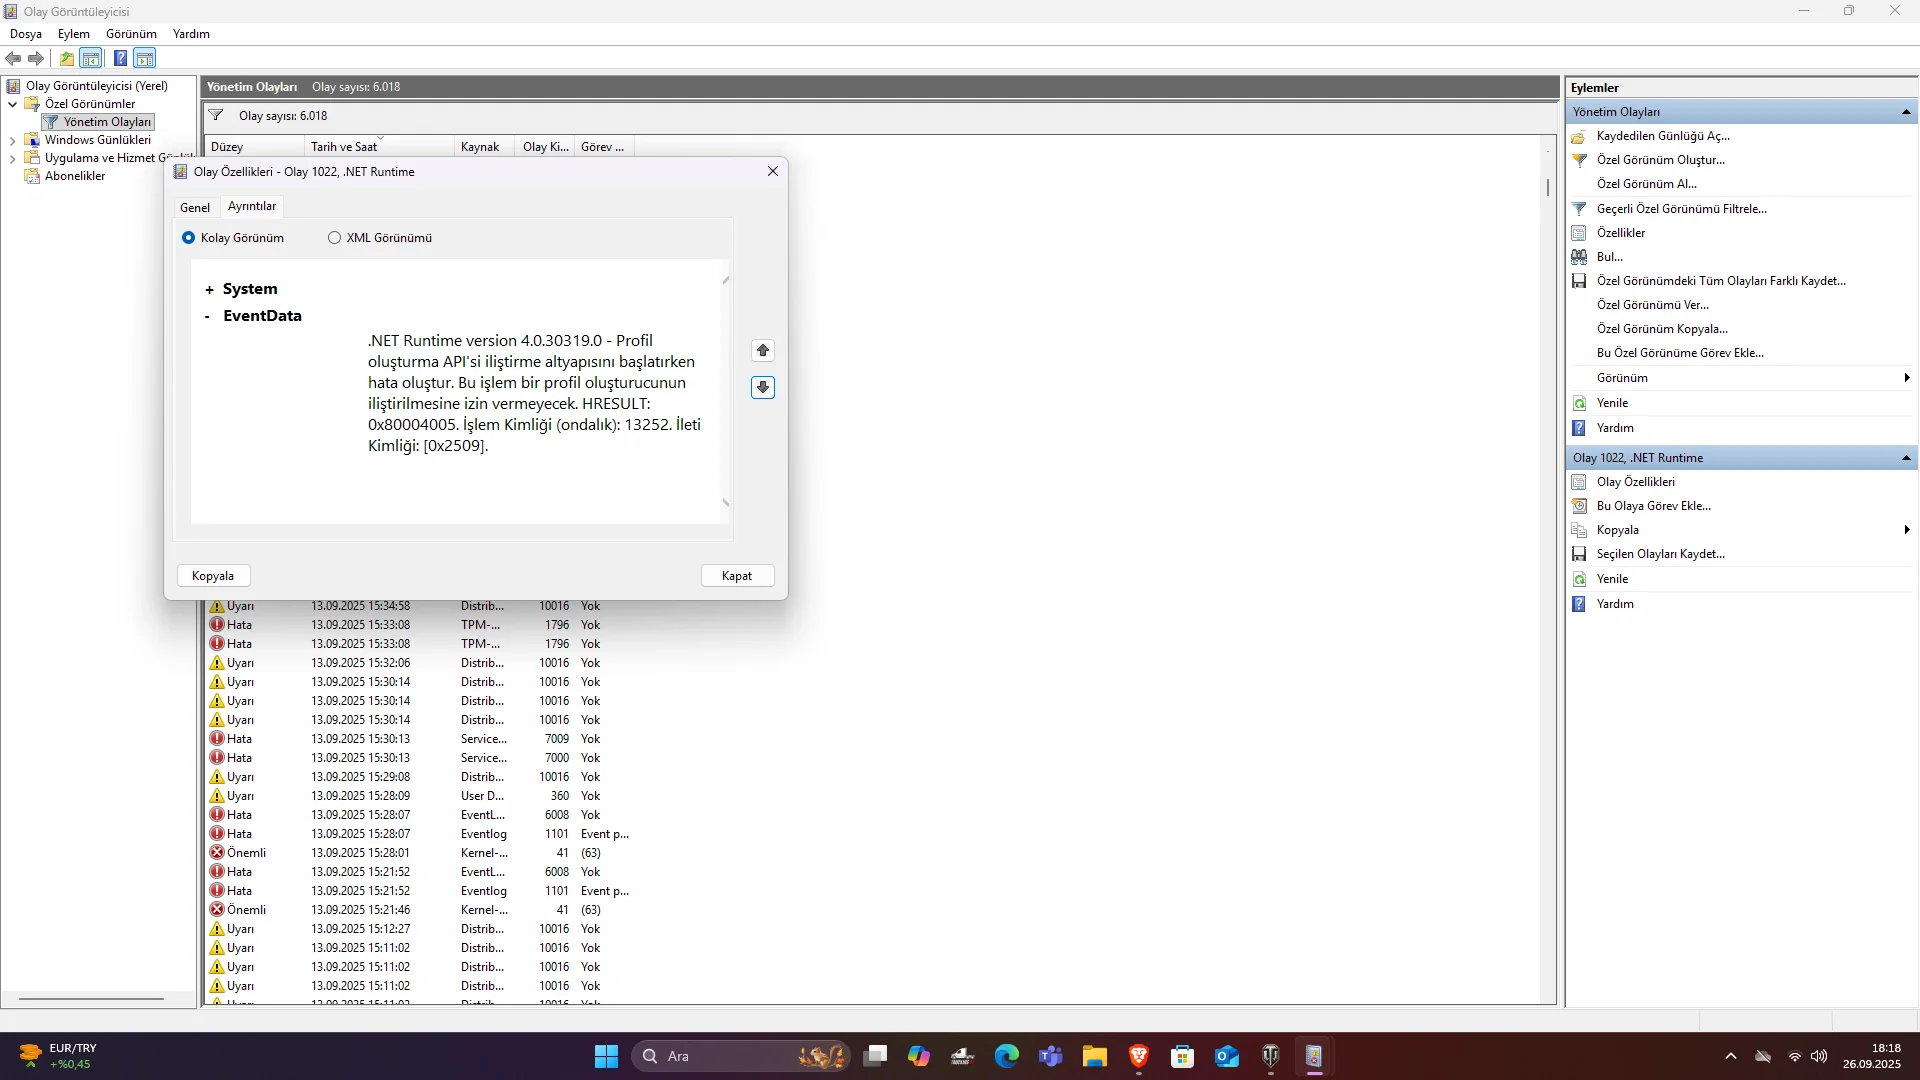Click the Kapat button
Screen dimensions: 1920x1080
click(x=737, y=576)
